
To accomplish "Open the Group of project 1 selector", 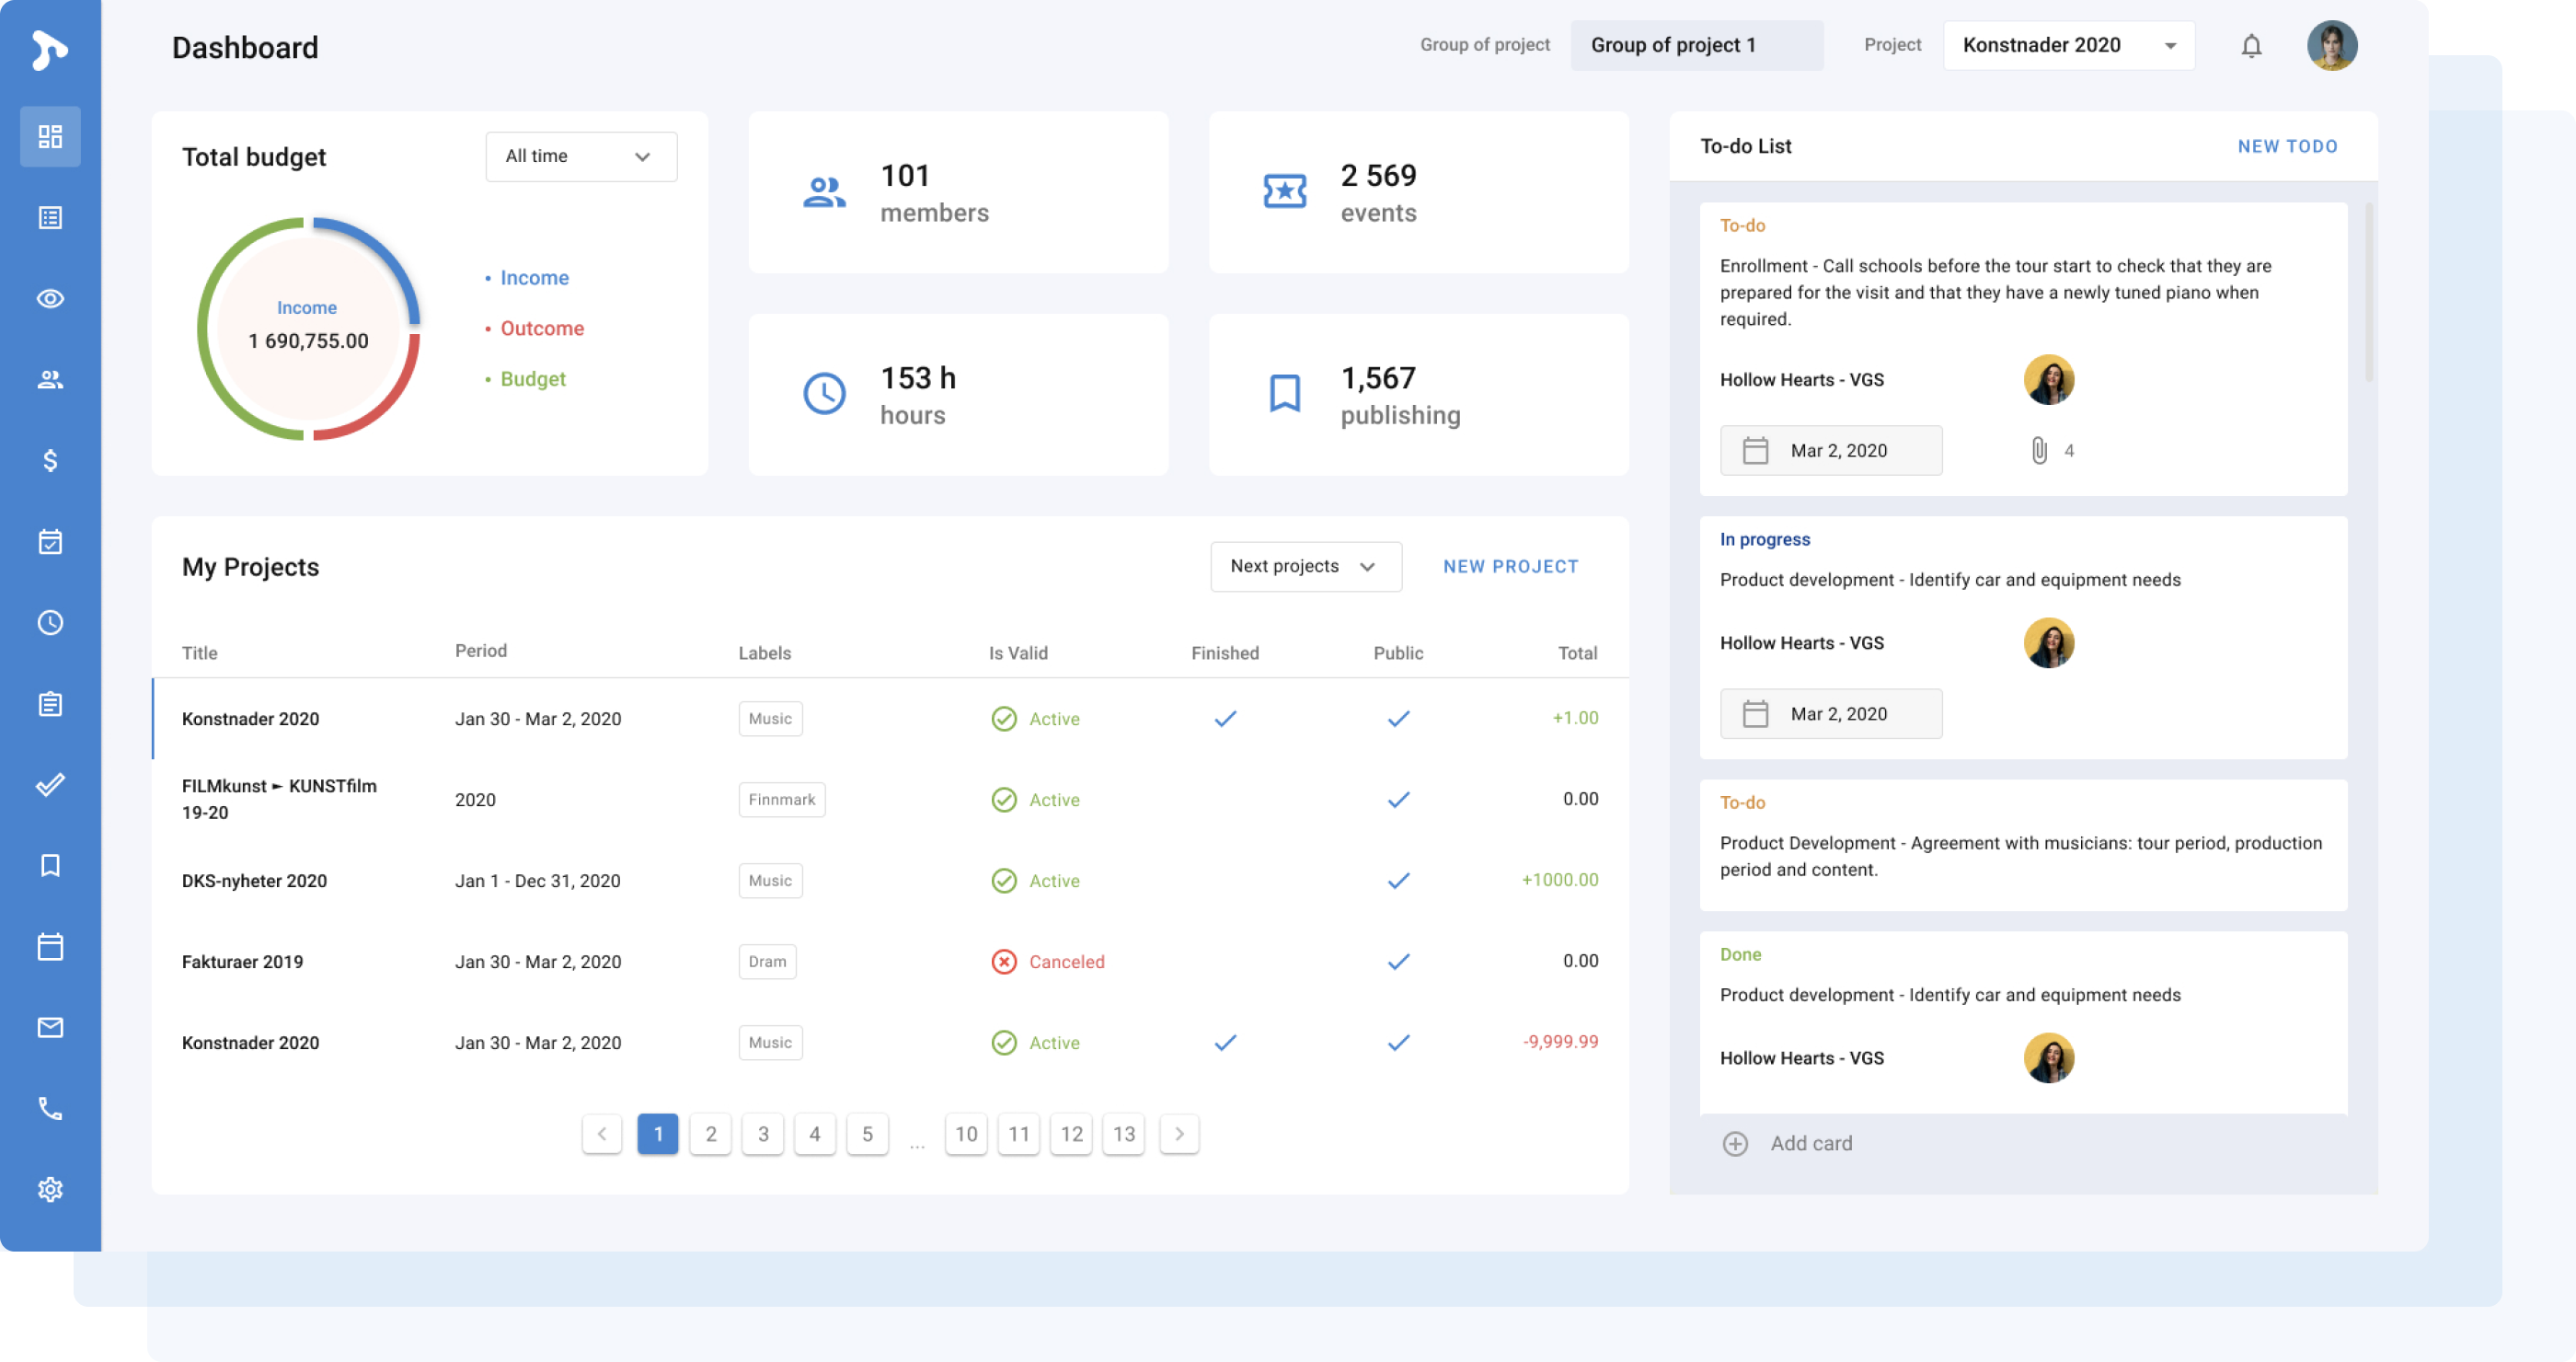I will click(1696, 45).
